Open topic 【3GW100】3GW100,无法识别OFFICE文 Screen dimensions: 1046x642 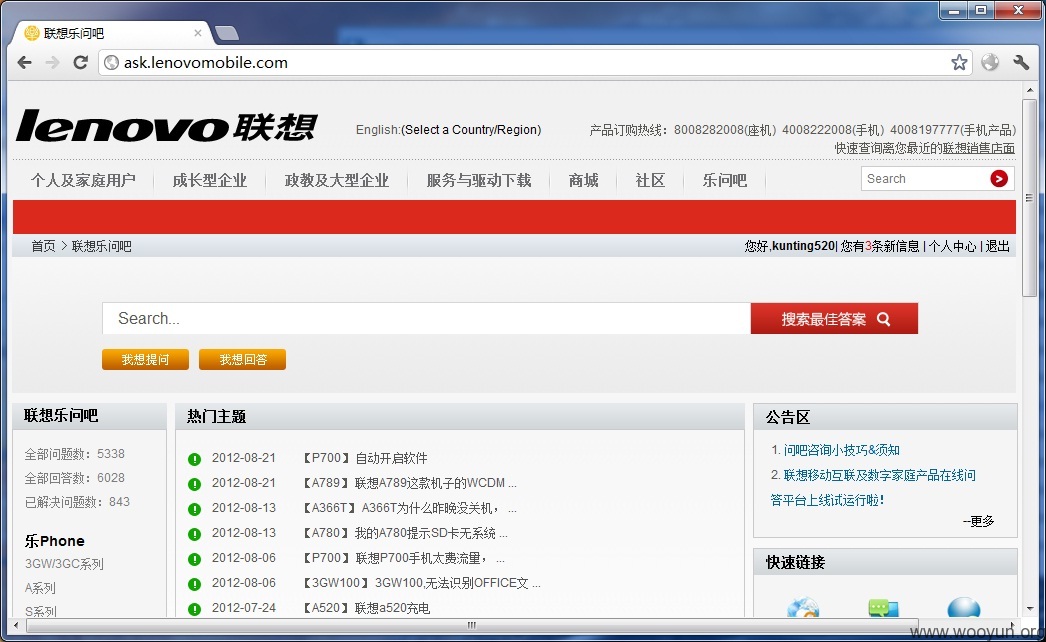click(x=421, y=583)
